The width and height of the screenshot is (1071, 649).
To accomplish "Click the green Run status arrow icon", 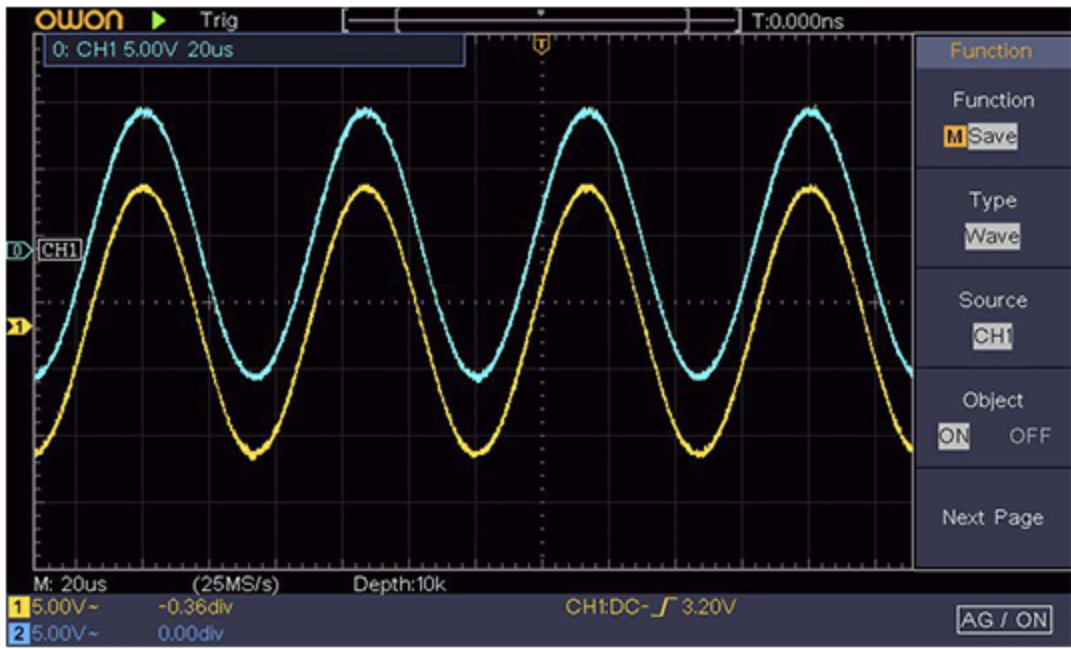I will point(159,18).
